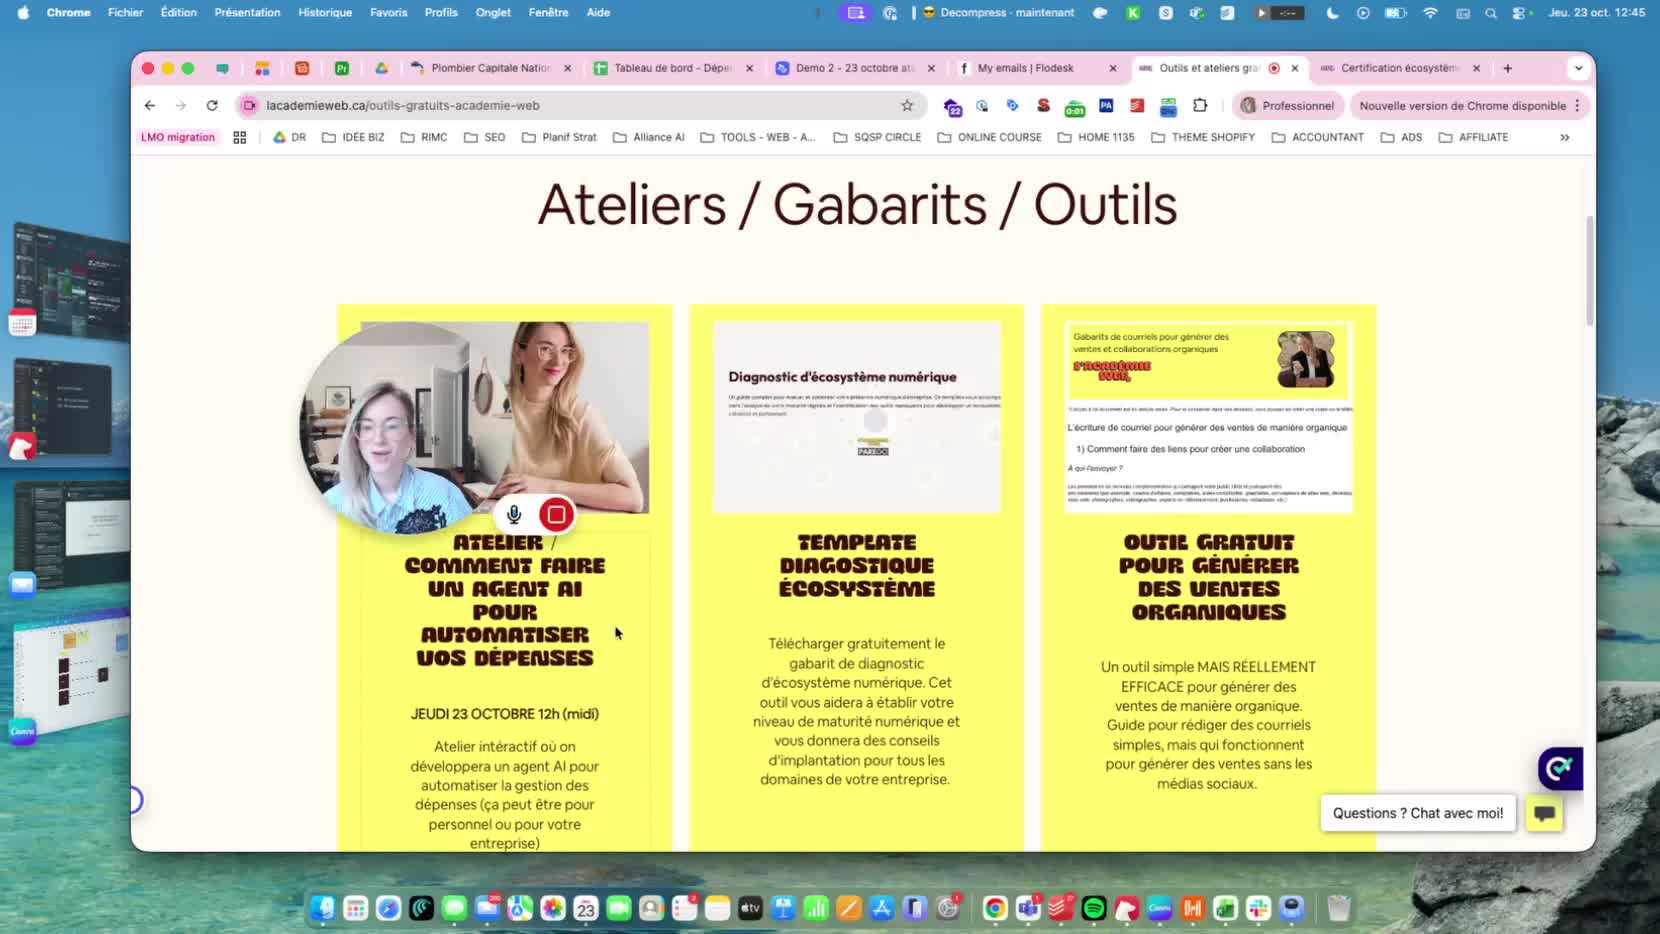Image resolution: width=1660 pixels, height=934 pixels.
Task: Open the bookmarks apps grid icon
Action: click(240, 137)
